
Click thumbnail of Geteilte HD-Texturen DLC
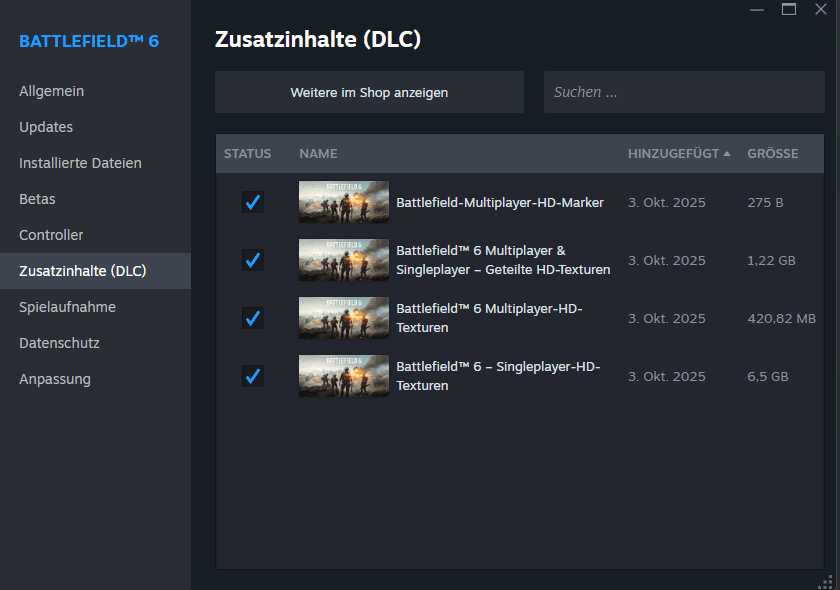point(344,260)
